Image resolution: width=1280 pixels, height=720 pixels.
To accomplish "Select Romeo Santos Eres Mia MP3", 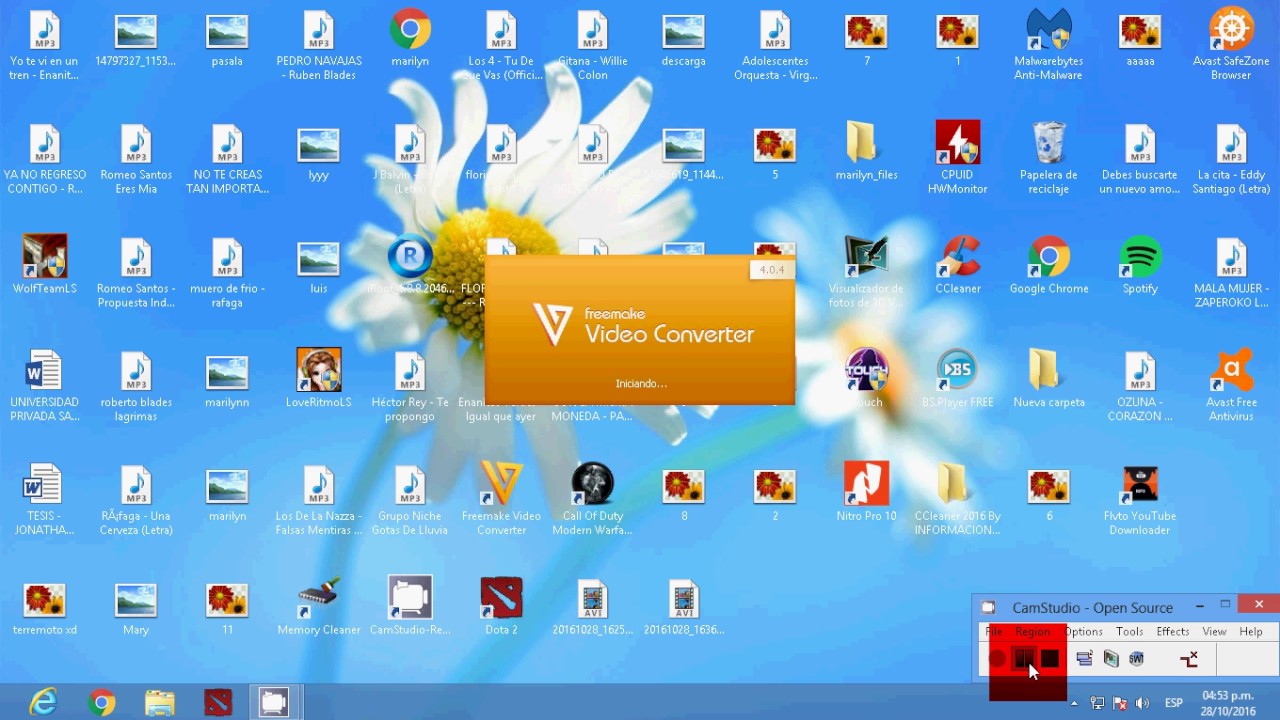I will tap(136, 158).
